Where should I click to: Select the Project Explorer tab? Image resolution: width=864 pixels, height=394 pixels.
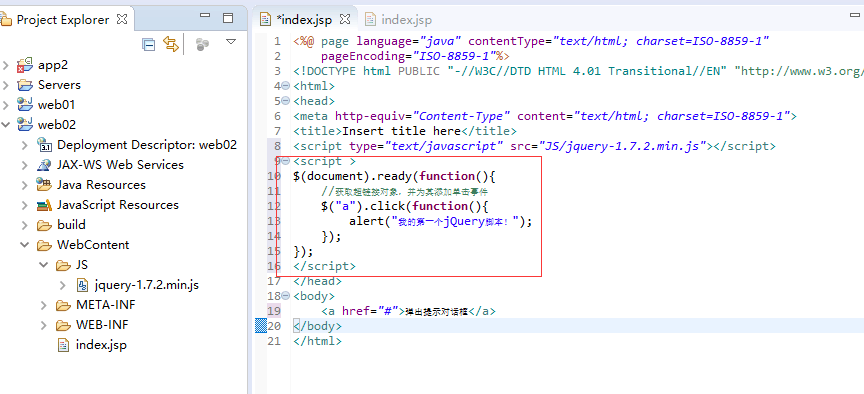point(63,20)
